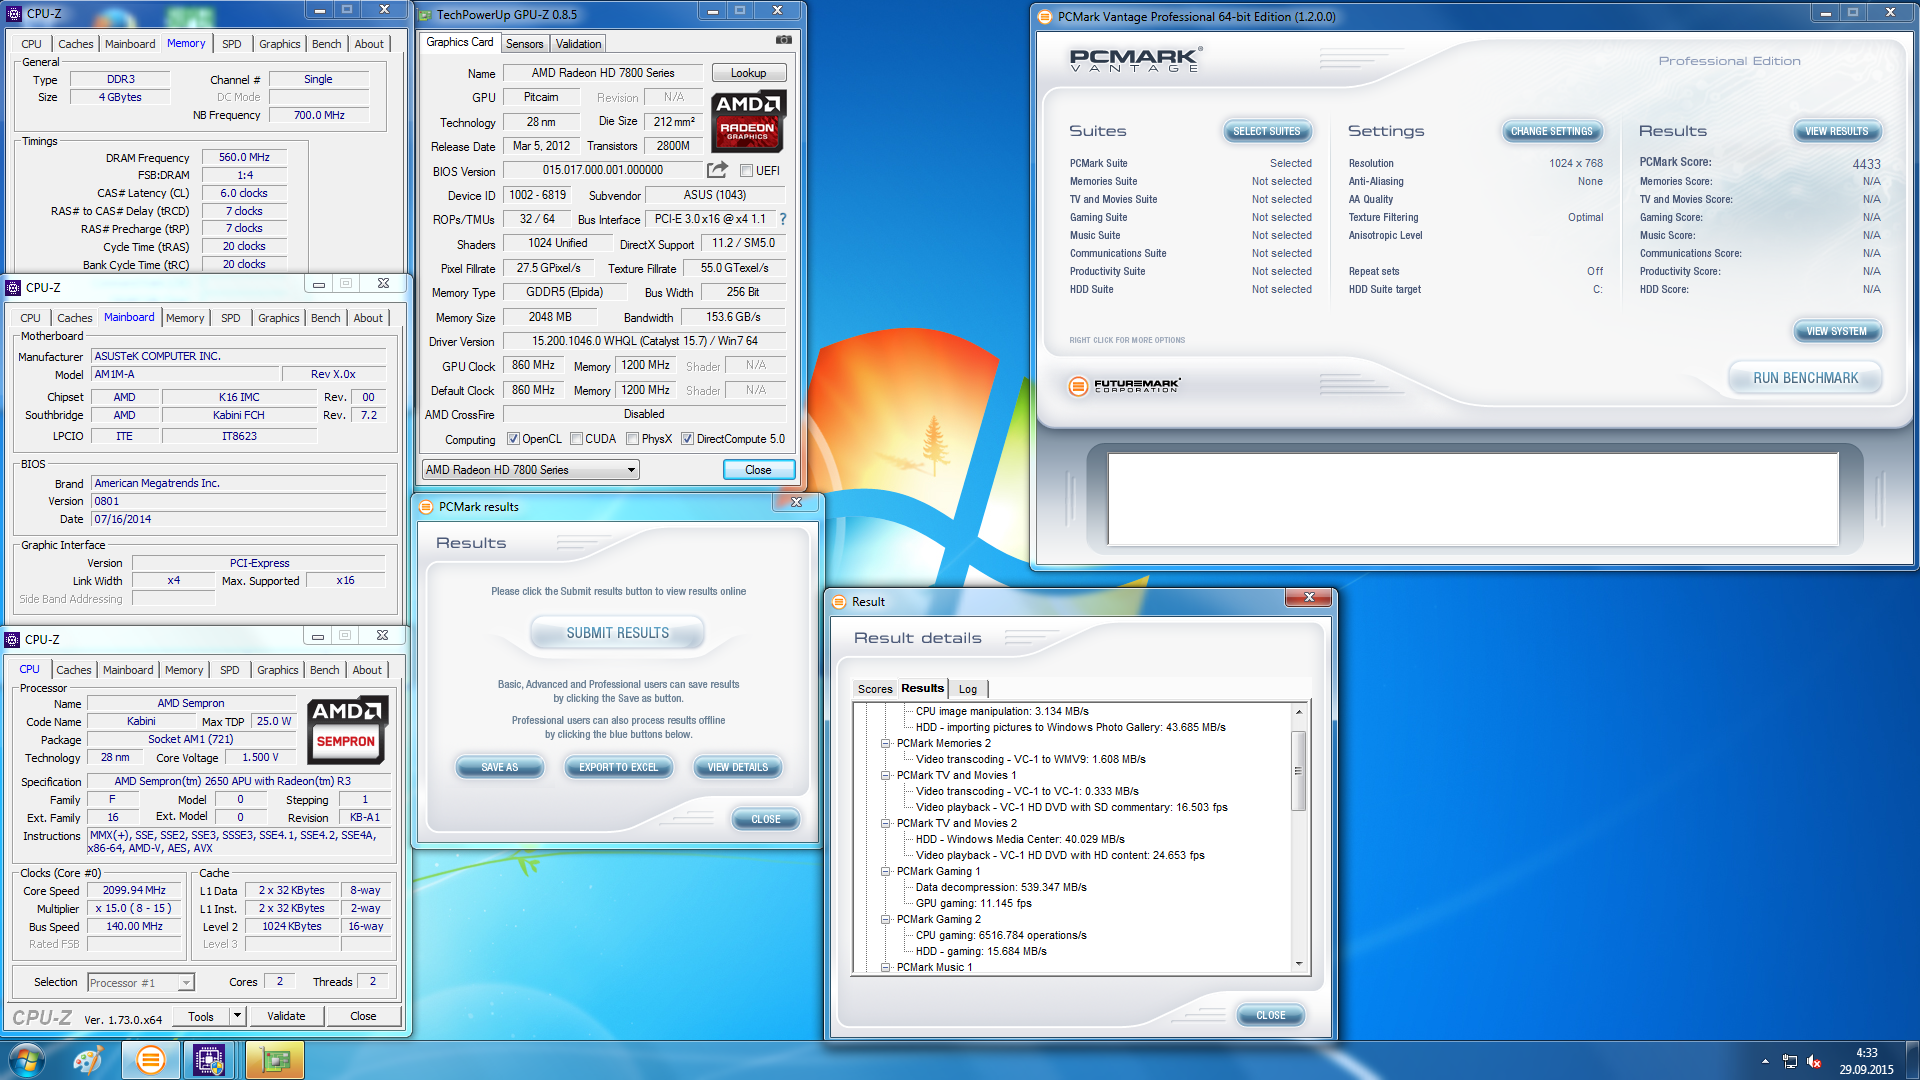Launch Paint from the taskbar
The image size is (1920, 1080).
pos(88,1060)
